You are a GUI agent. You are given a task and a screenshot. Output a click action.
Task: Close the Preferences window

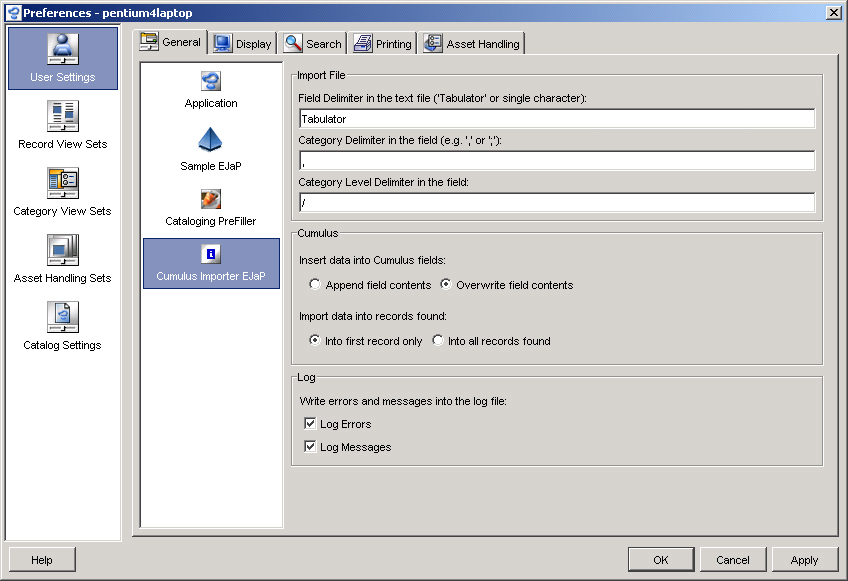[x=833, y=12]
